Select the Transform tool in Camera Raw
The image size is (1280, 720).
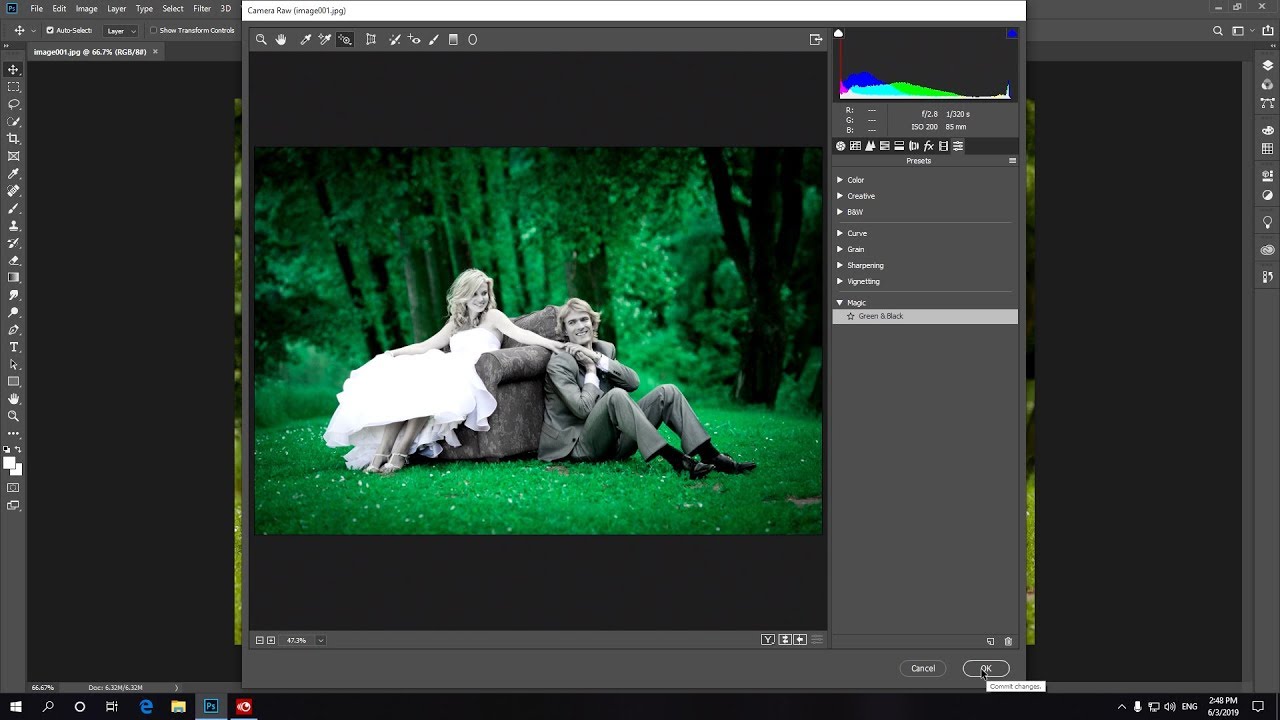click(x=371, y=40)
